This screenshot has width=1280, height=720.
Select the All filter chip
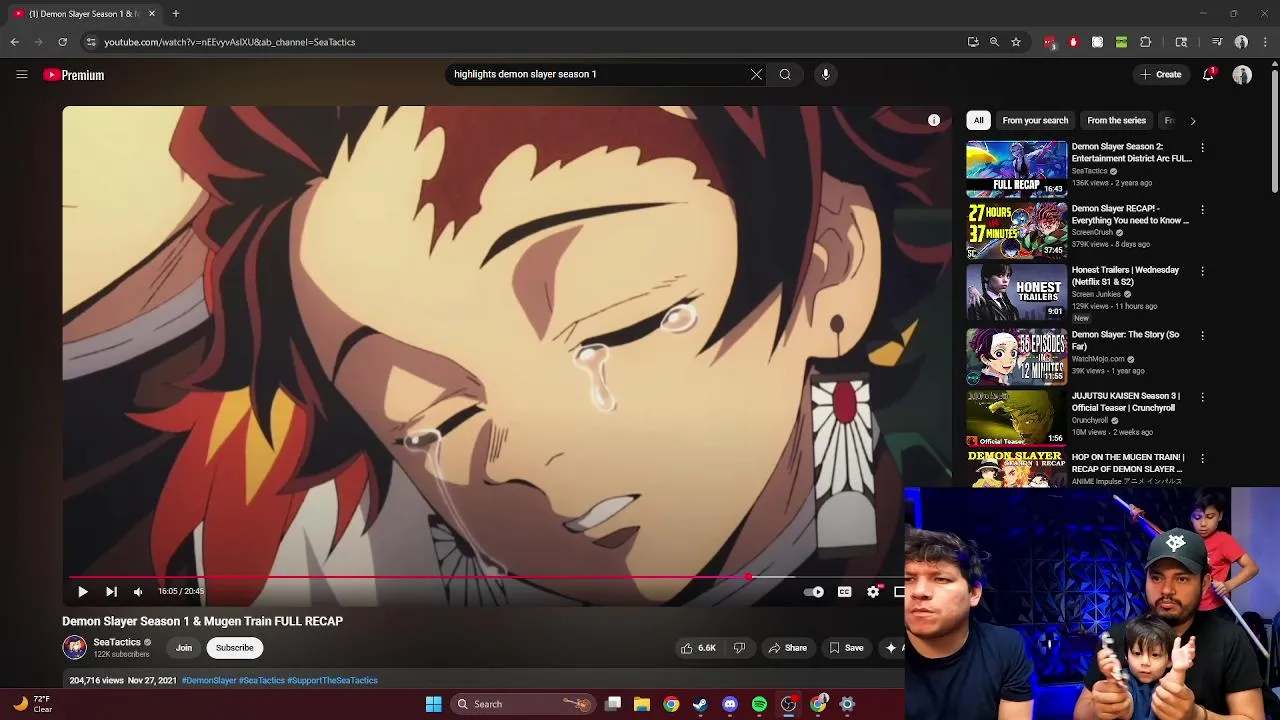[979, 120]
